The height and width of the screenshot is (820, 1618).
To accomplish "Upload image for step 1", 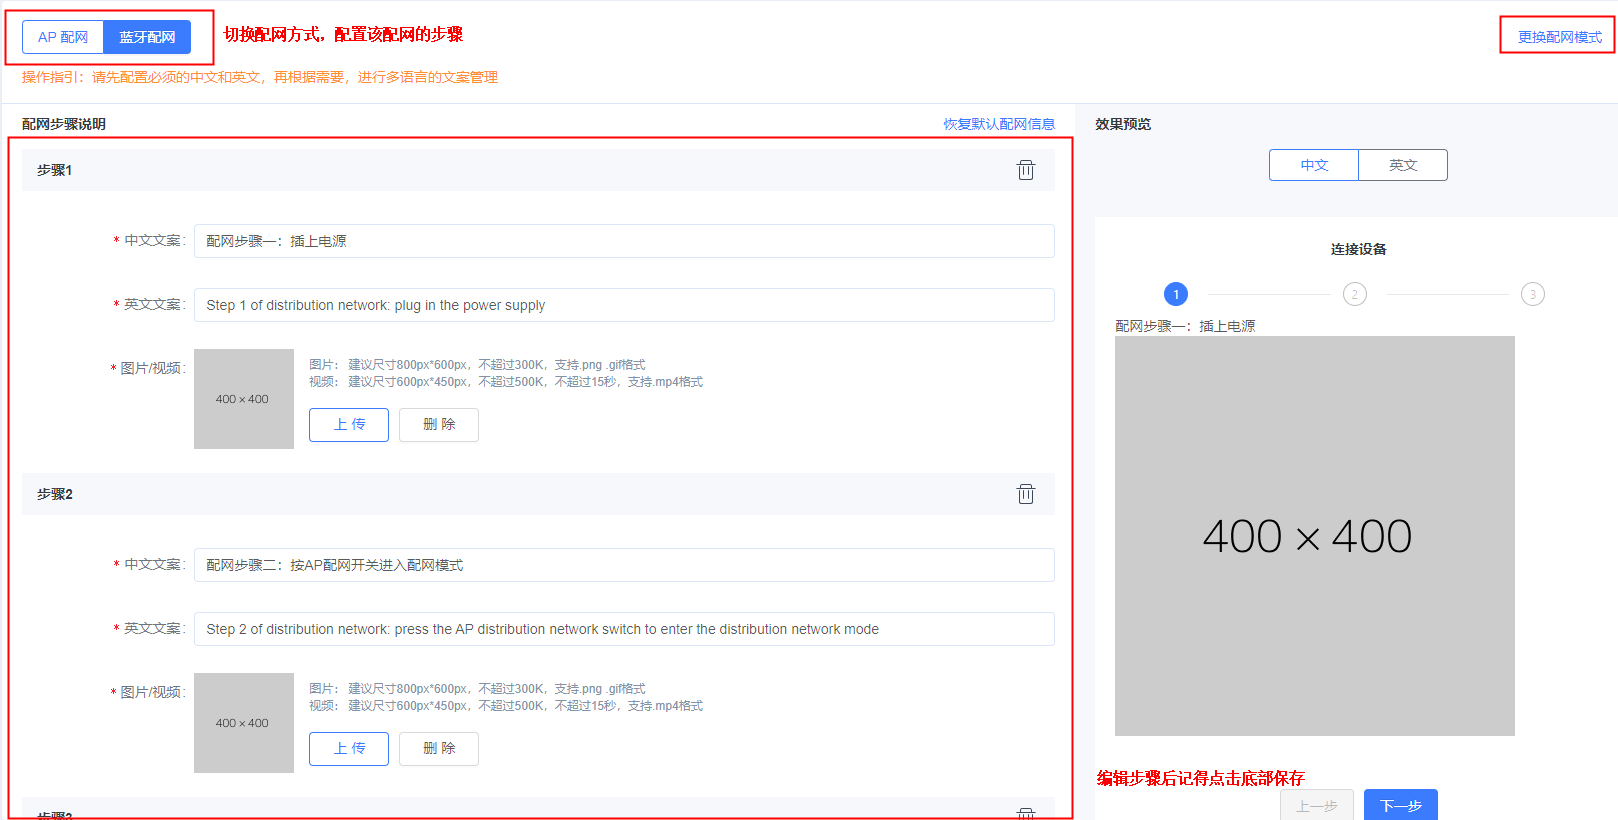I will [349, 425].
